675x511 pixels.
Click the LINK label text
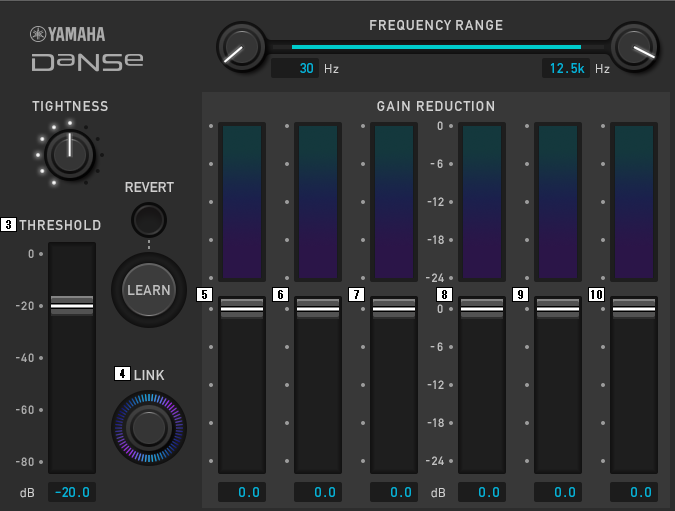tap(149, 375)
